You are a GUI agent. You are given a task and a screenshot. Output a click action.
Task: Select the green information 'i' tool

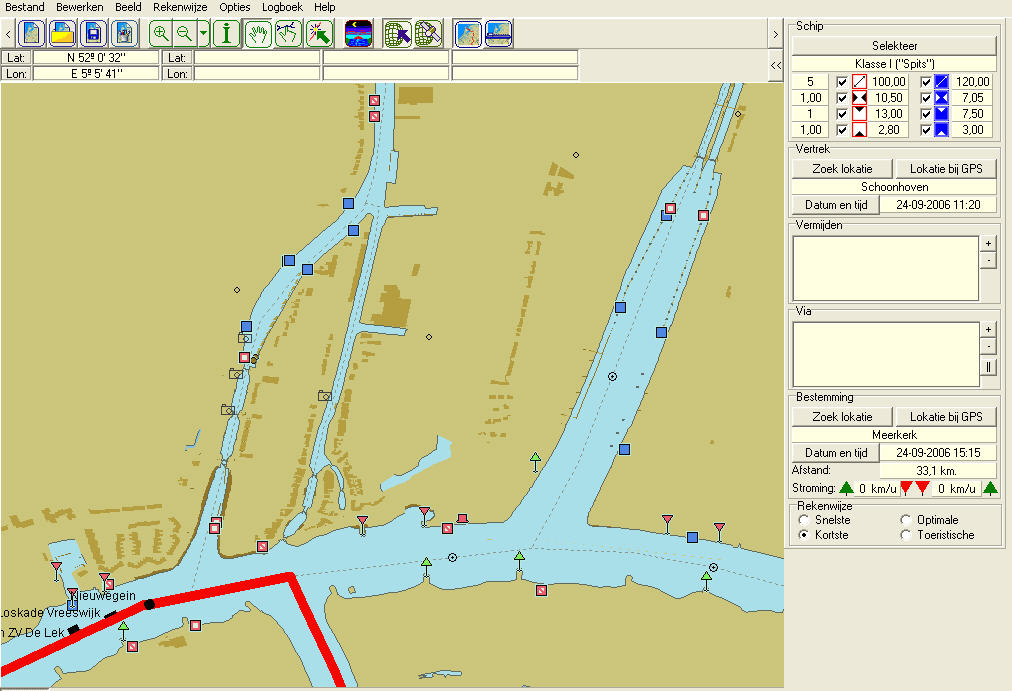coord(227,34)
